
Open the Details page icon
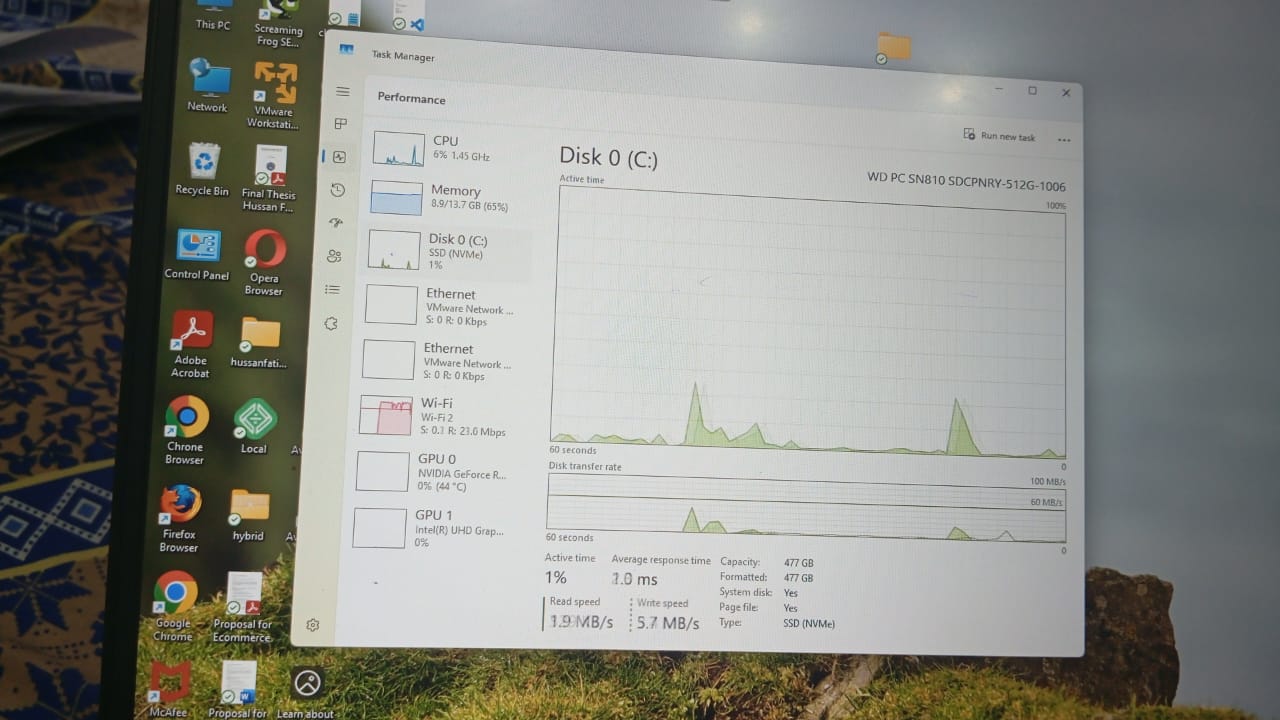point(333,290)
